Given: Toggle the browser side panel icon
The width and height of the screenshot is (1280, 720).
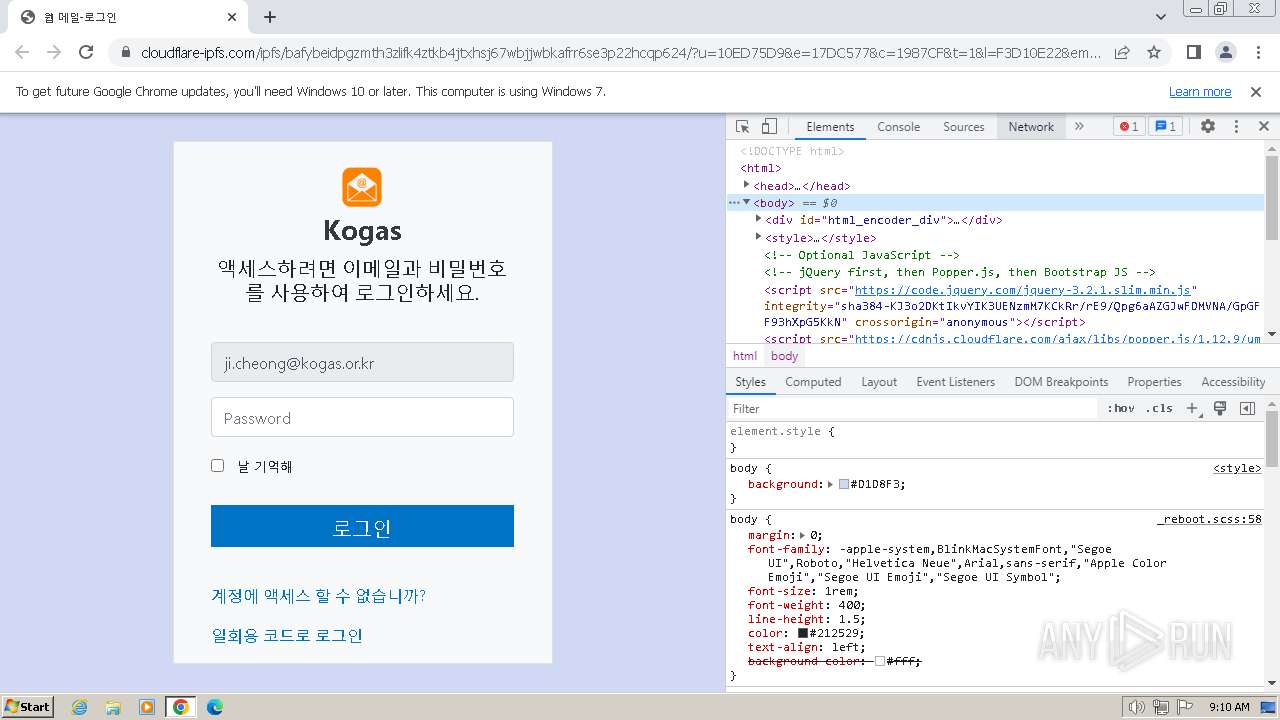Looking at the screenshot, I should [x=1194, y=52].
